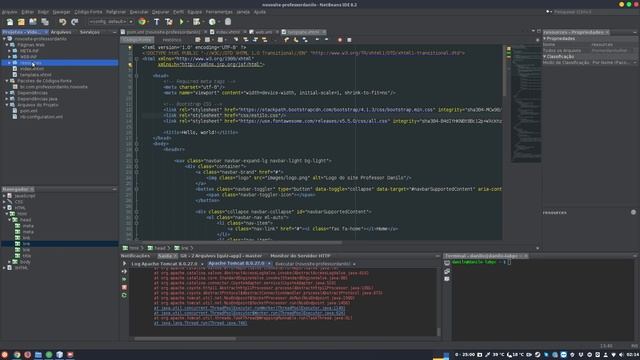Click the Save All toolbar icon

[44, 22]
